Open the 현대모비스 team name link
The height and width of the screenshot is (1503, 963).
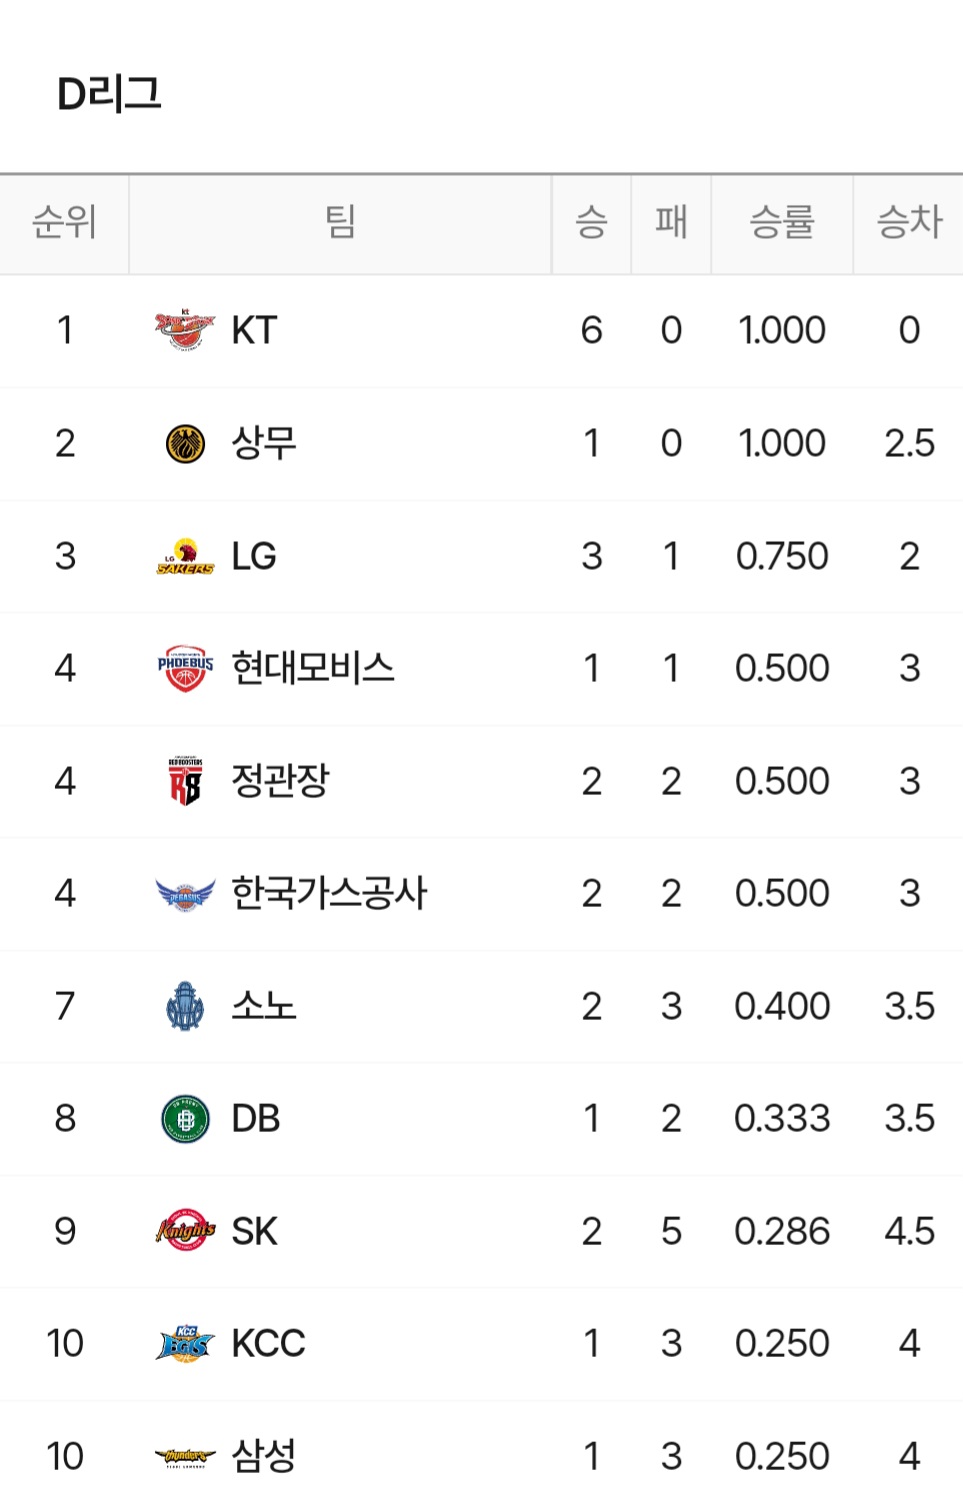(x=313, y=668)
